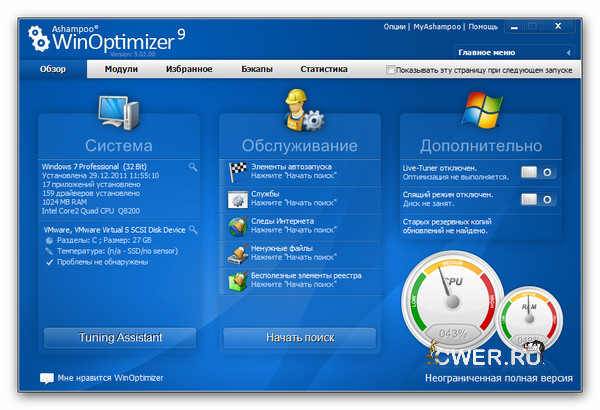Click the Следы Интернета globe icon
The image size is (600, 410).
pyautogui.click(x=237, y=225)
